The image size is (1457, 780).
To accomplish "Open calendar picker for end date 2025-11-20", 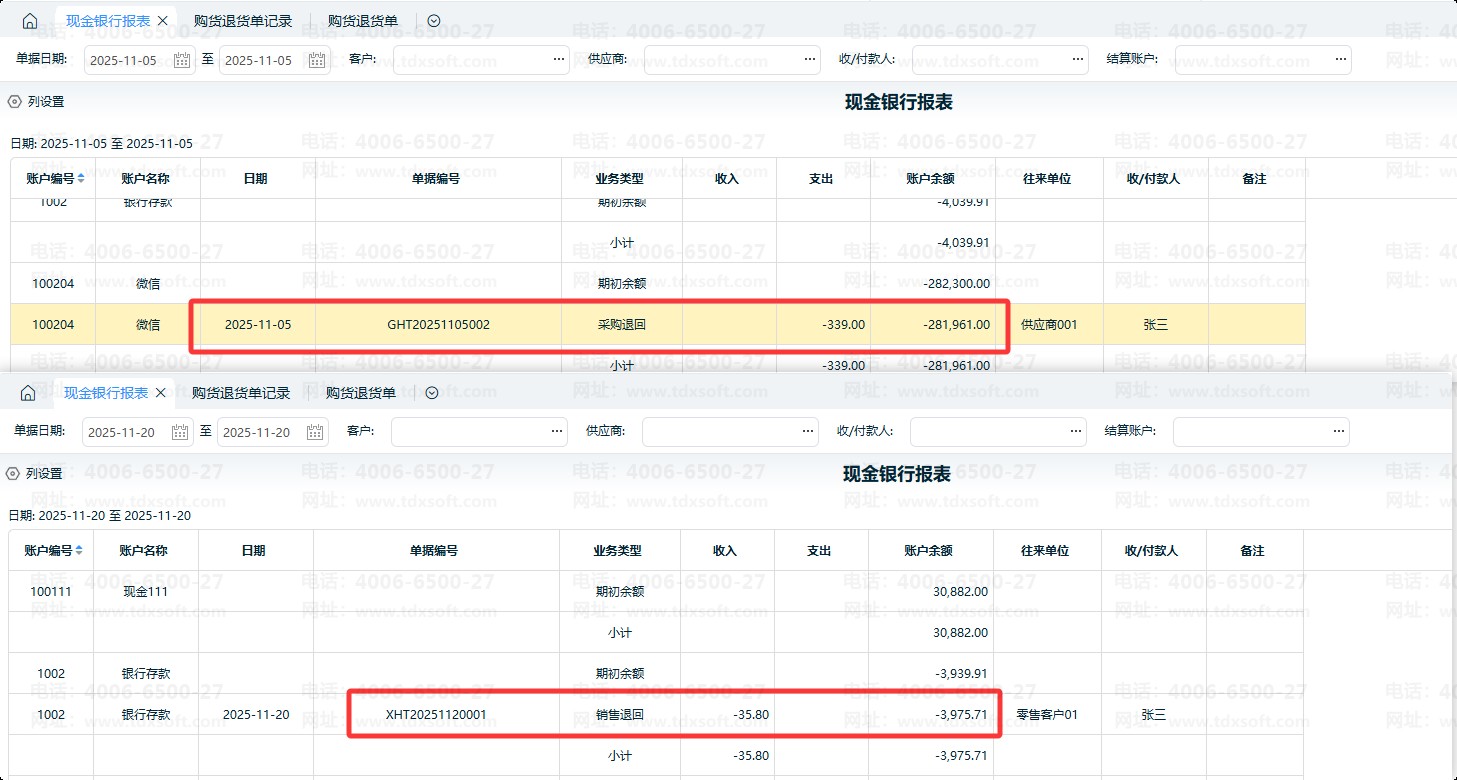I will pos(315,432).
